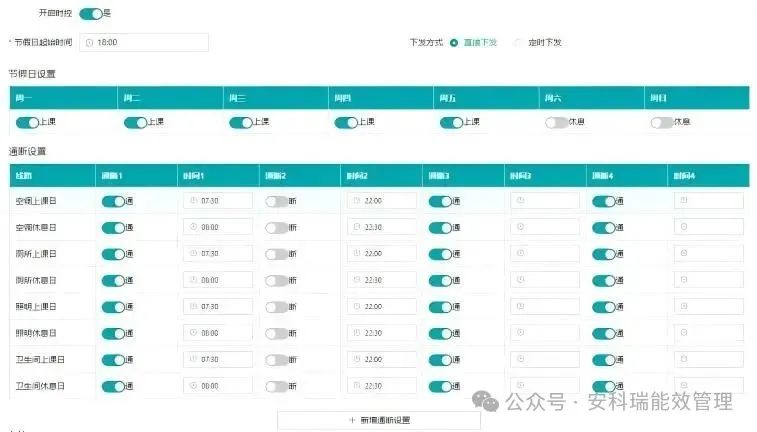
Task: Click the 新增通断设置 button
Action: click(379, 420)
